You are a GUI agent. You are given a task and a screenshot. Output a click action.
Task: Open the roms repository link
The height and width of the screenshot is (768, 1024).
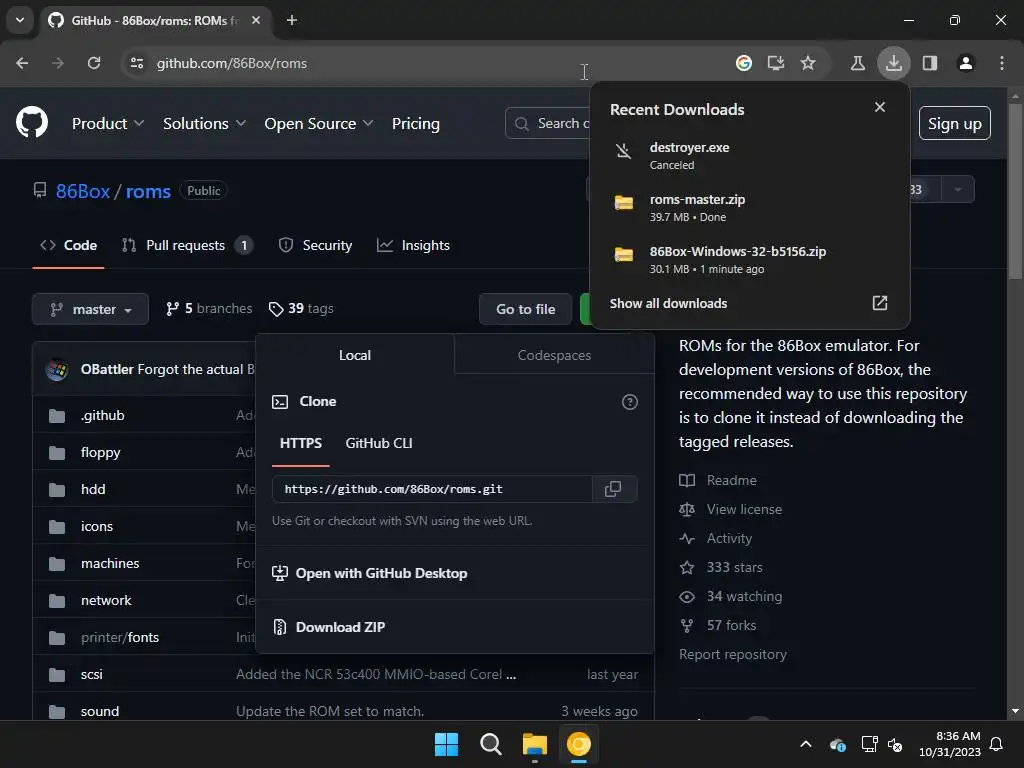click(x=148, y=191)
